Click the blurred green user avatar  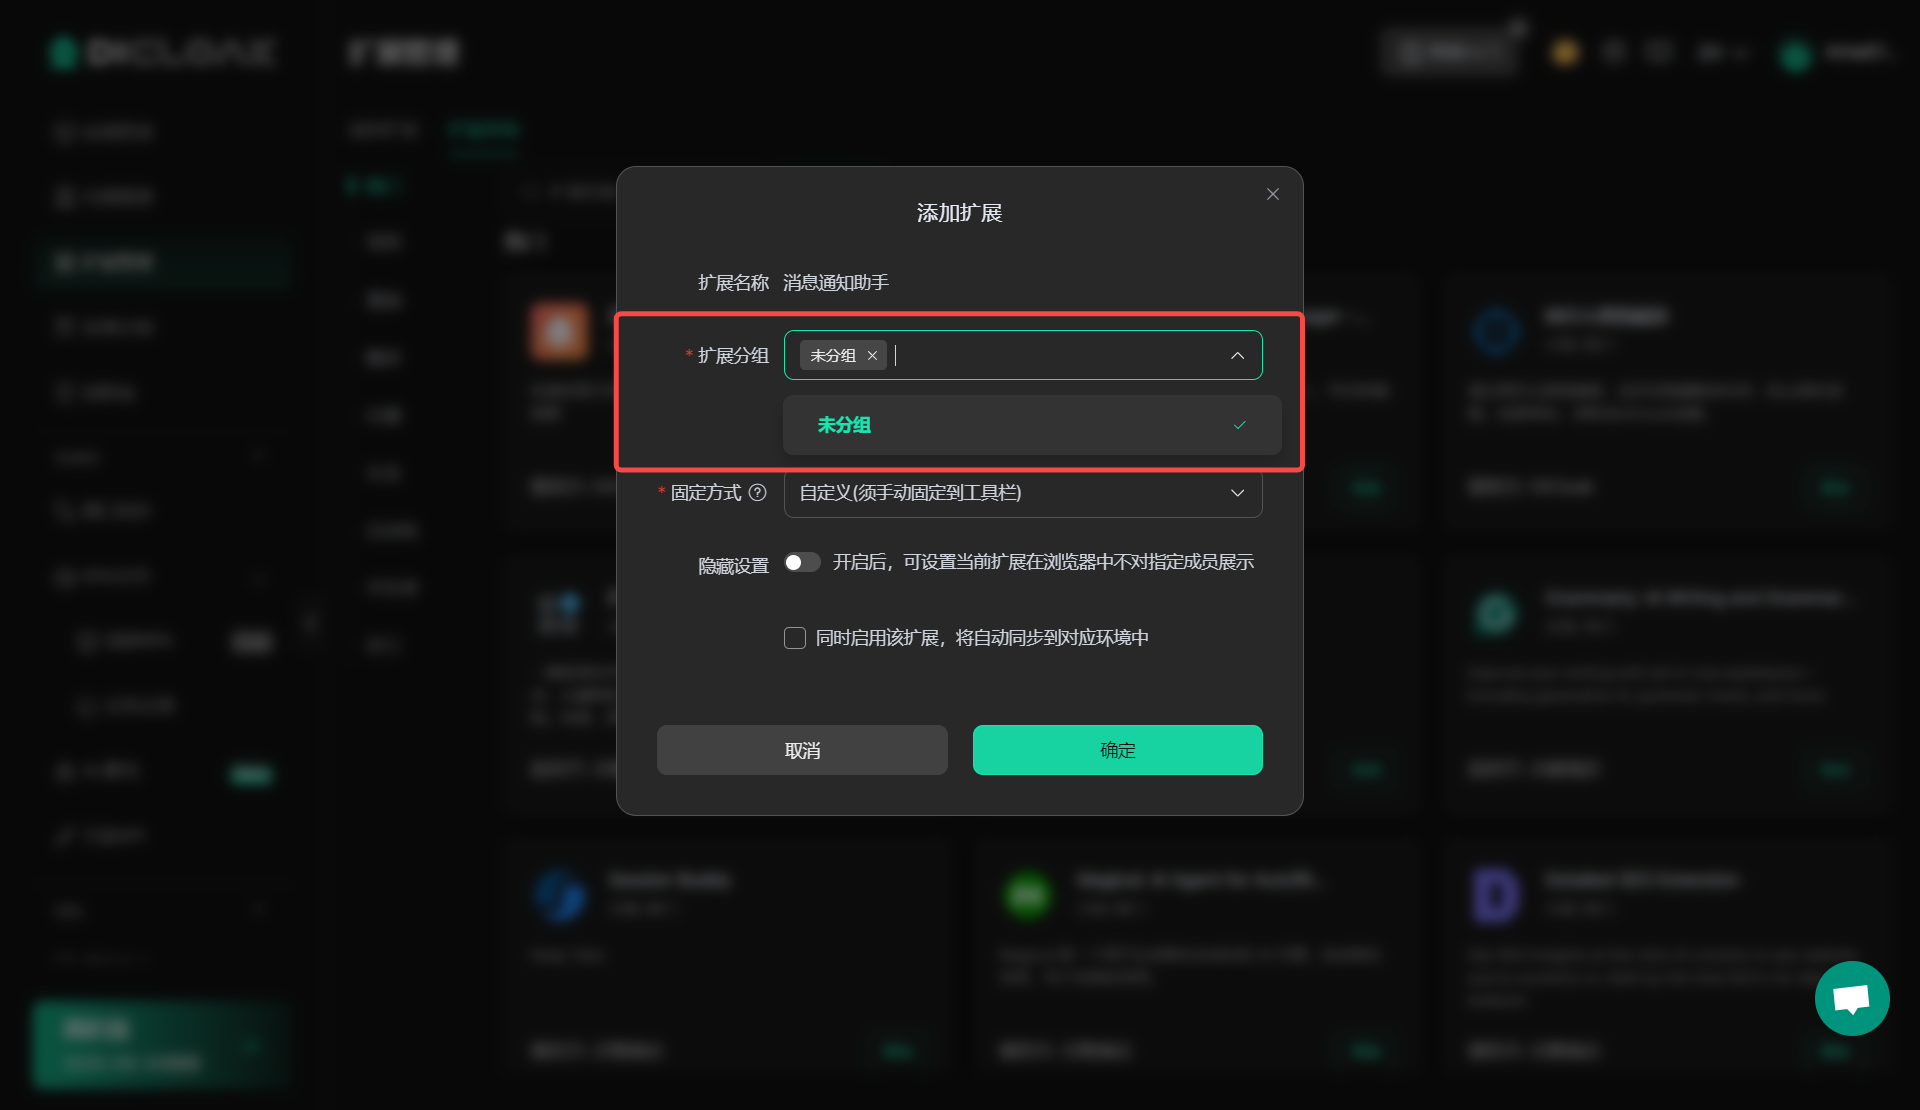(x=1795, y=55)
